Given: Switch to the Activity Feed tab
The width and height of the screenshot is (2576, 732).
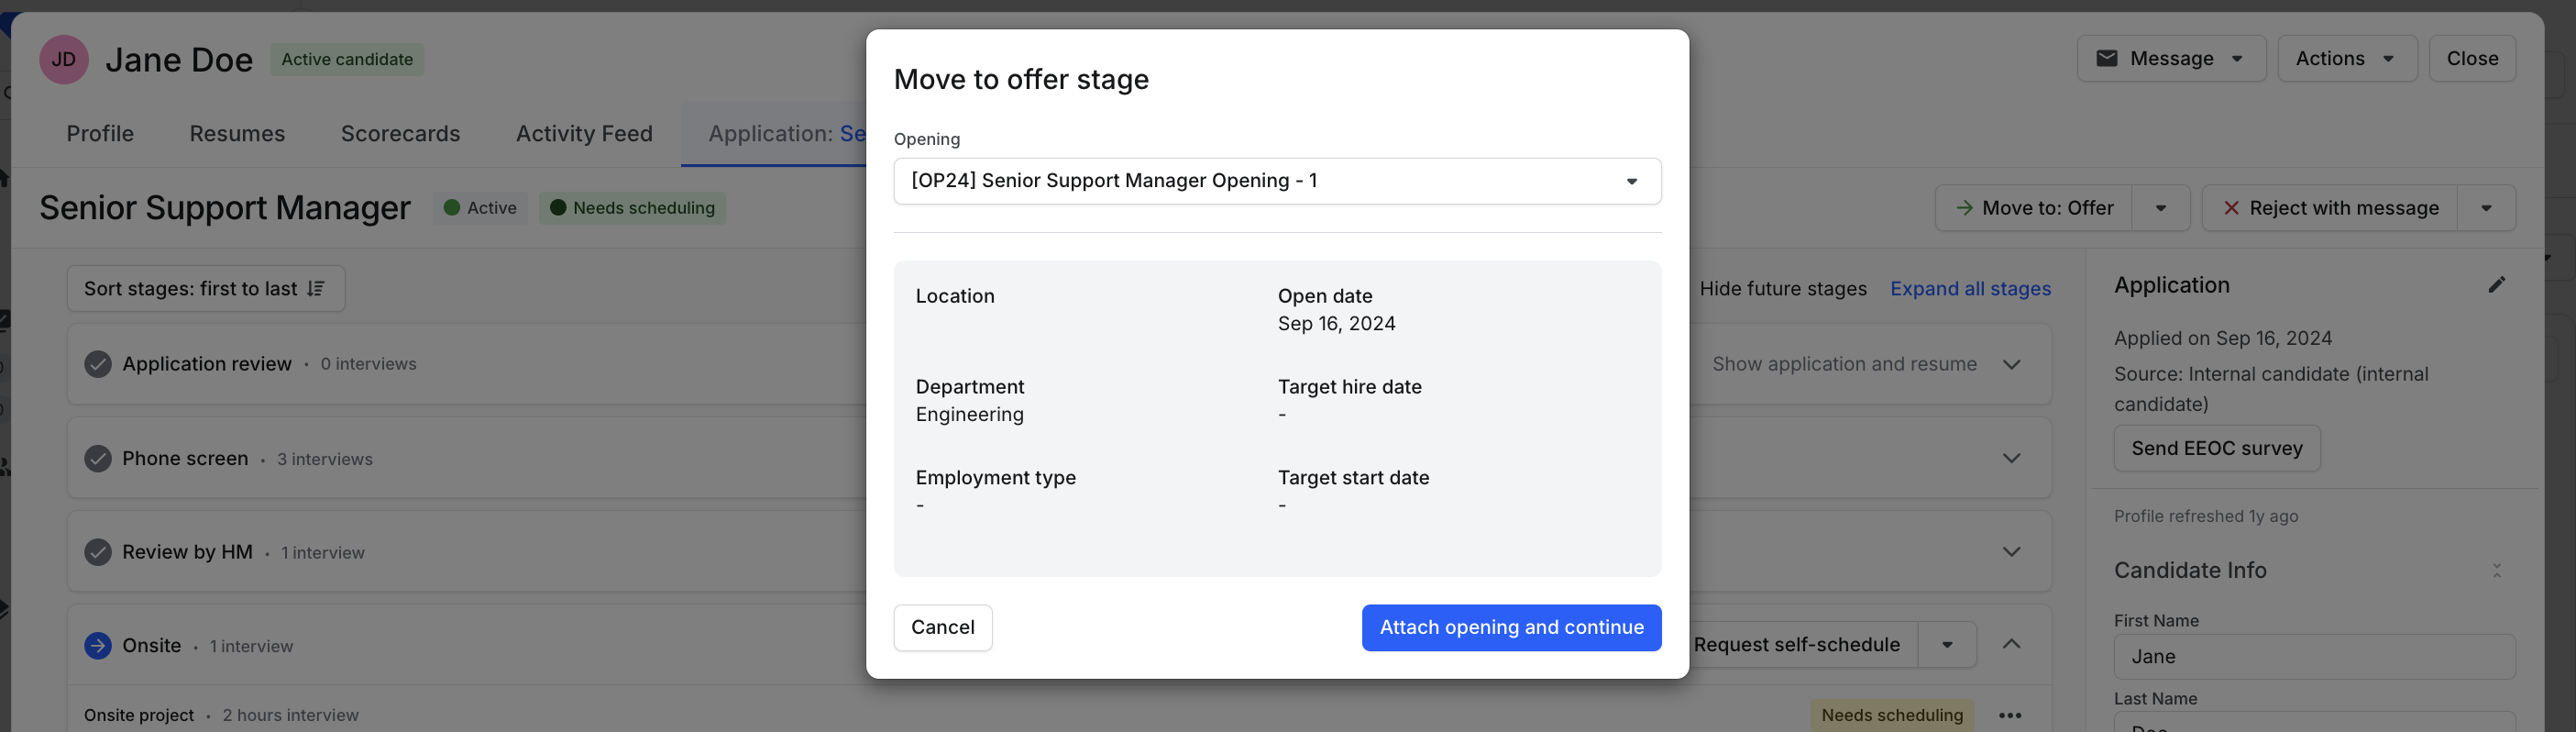Looking at the screenshot, I should coord(584,134).
